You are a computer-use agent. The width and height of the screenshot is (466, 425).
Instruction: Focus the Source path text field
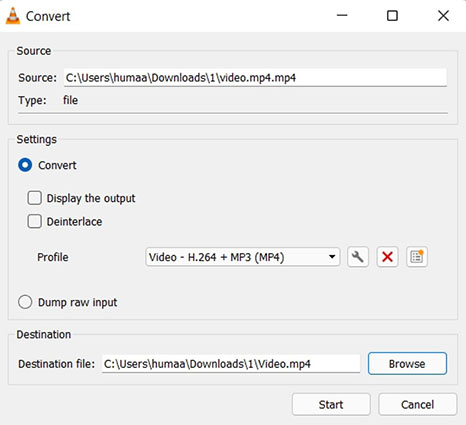(x=255, y=78)
